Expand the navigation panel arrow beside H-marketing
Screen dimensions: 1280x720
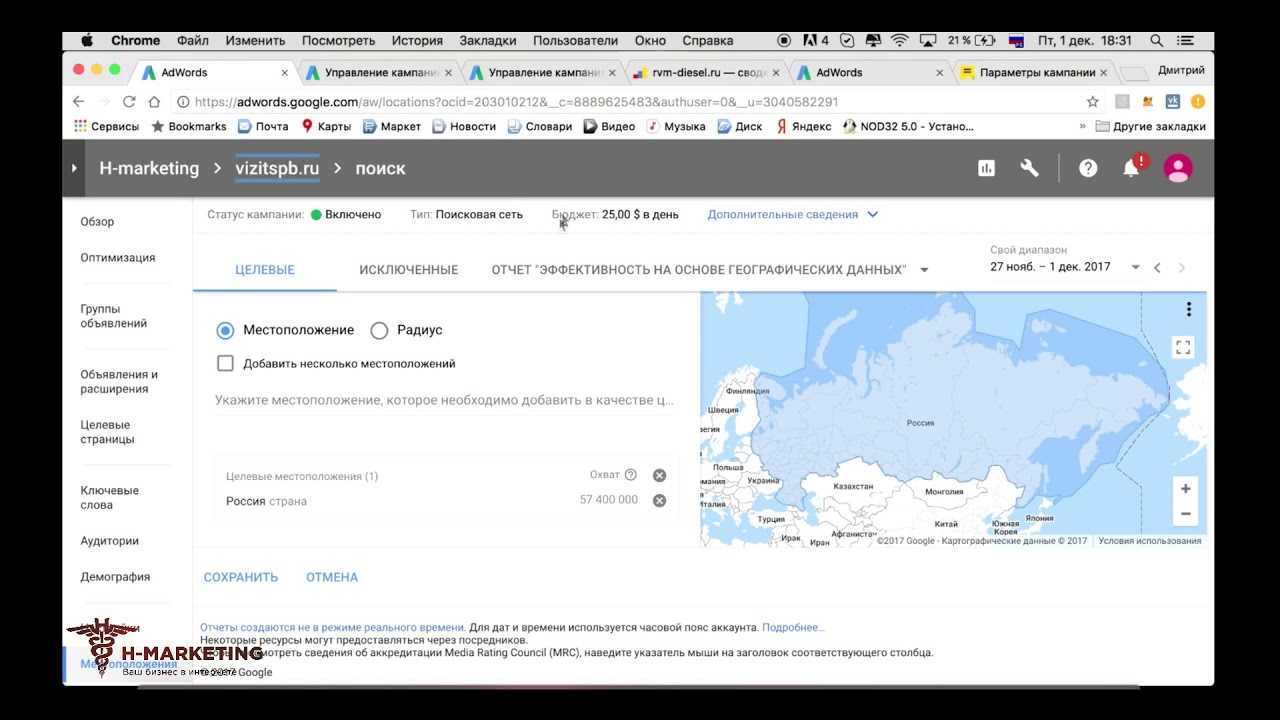74,168
